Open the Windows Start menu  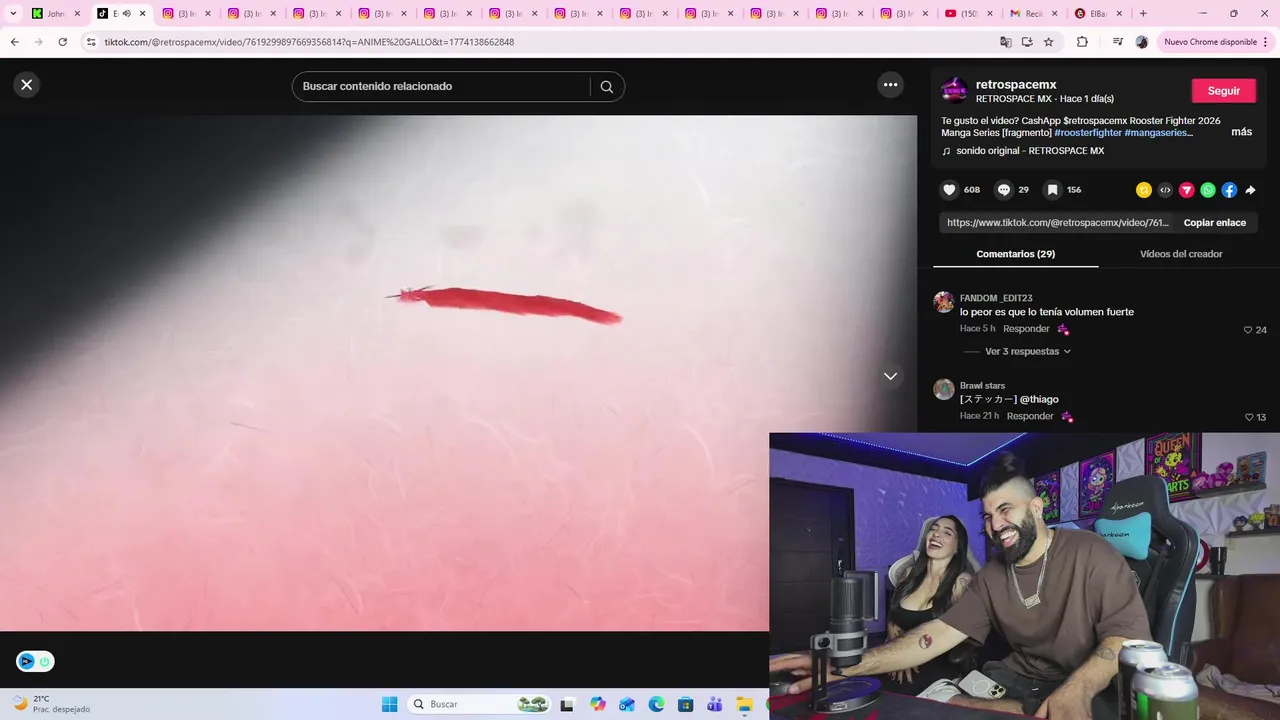point(389,704)
